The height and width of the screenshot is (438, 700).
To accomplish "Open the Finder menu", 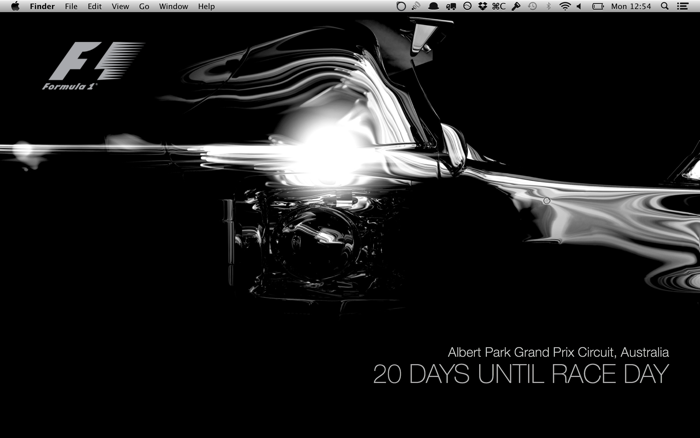I will click(x=42, y=6).
